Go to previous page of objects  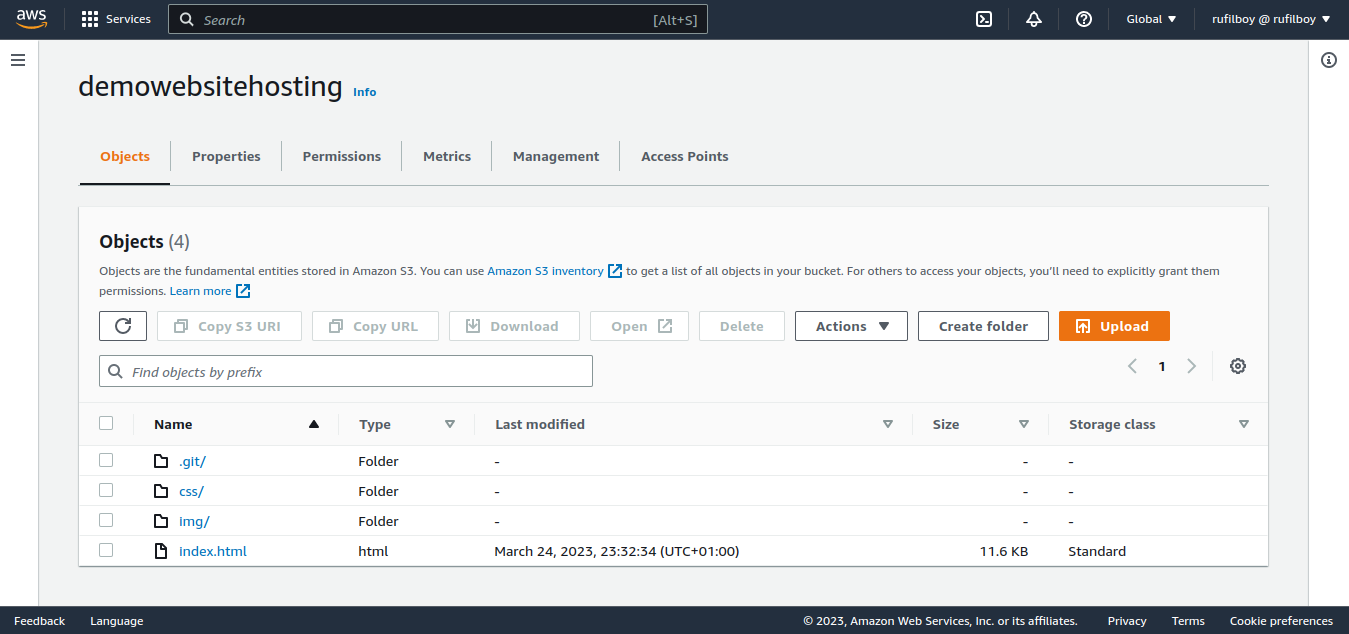[x=1132, y=366]
